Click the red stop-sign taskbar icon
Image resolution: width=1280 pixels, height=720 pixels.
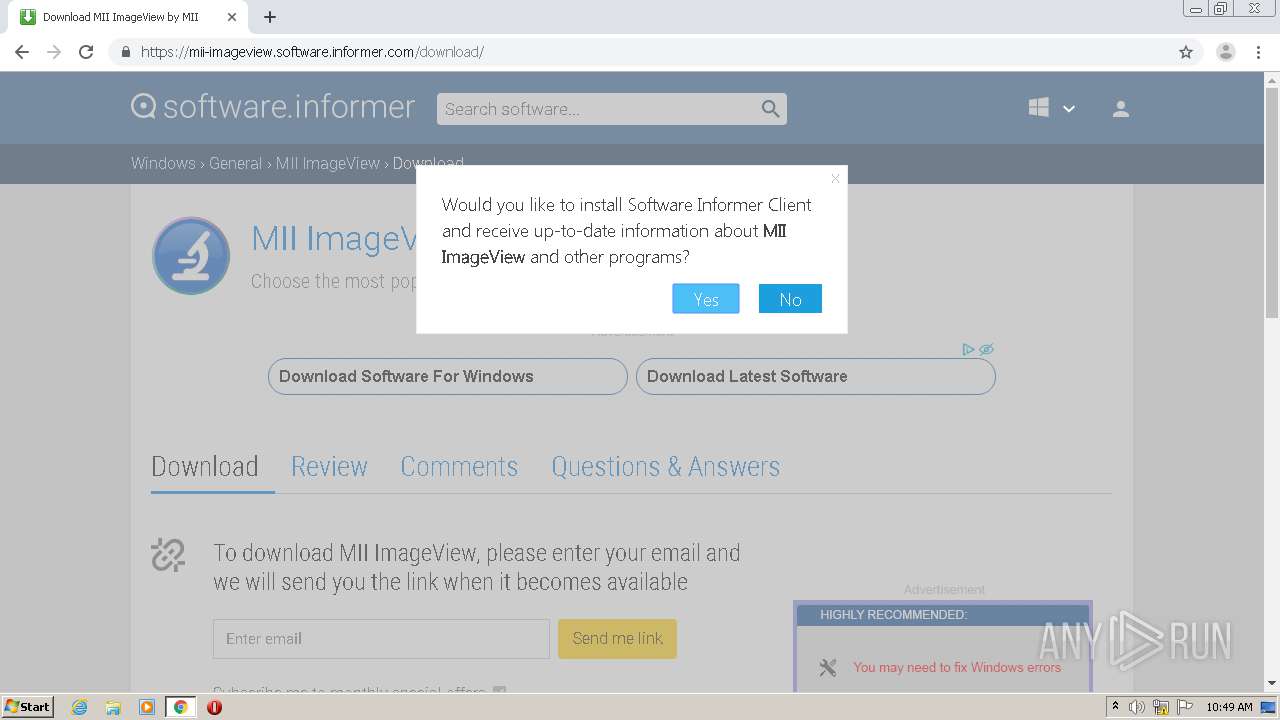pos(214,707)
